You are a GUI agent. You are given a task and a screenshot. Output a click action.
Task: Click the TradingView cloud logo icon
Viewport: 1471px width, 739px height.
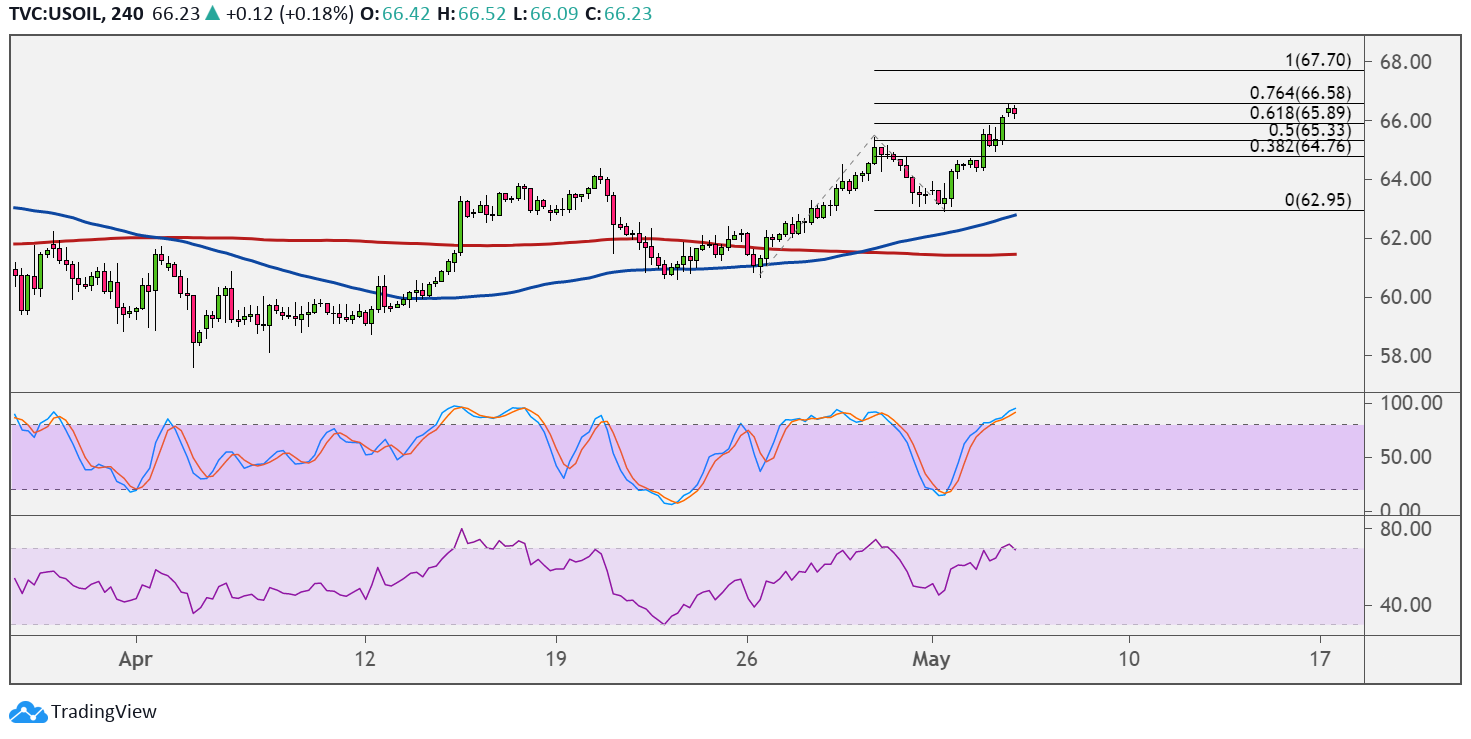27,712
